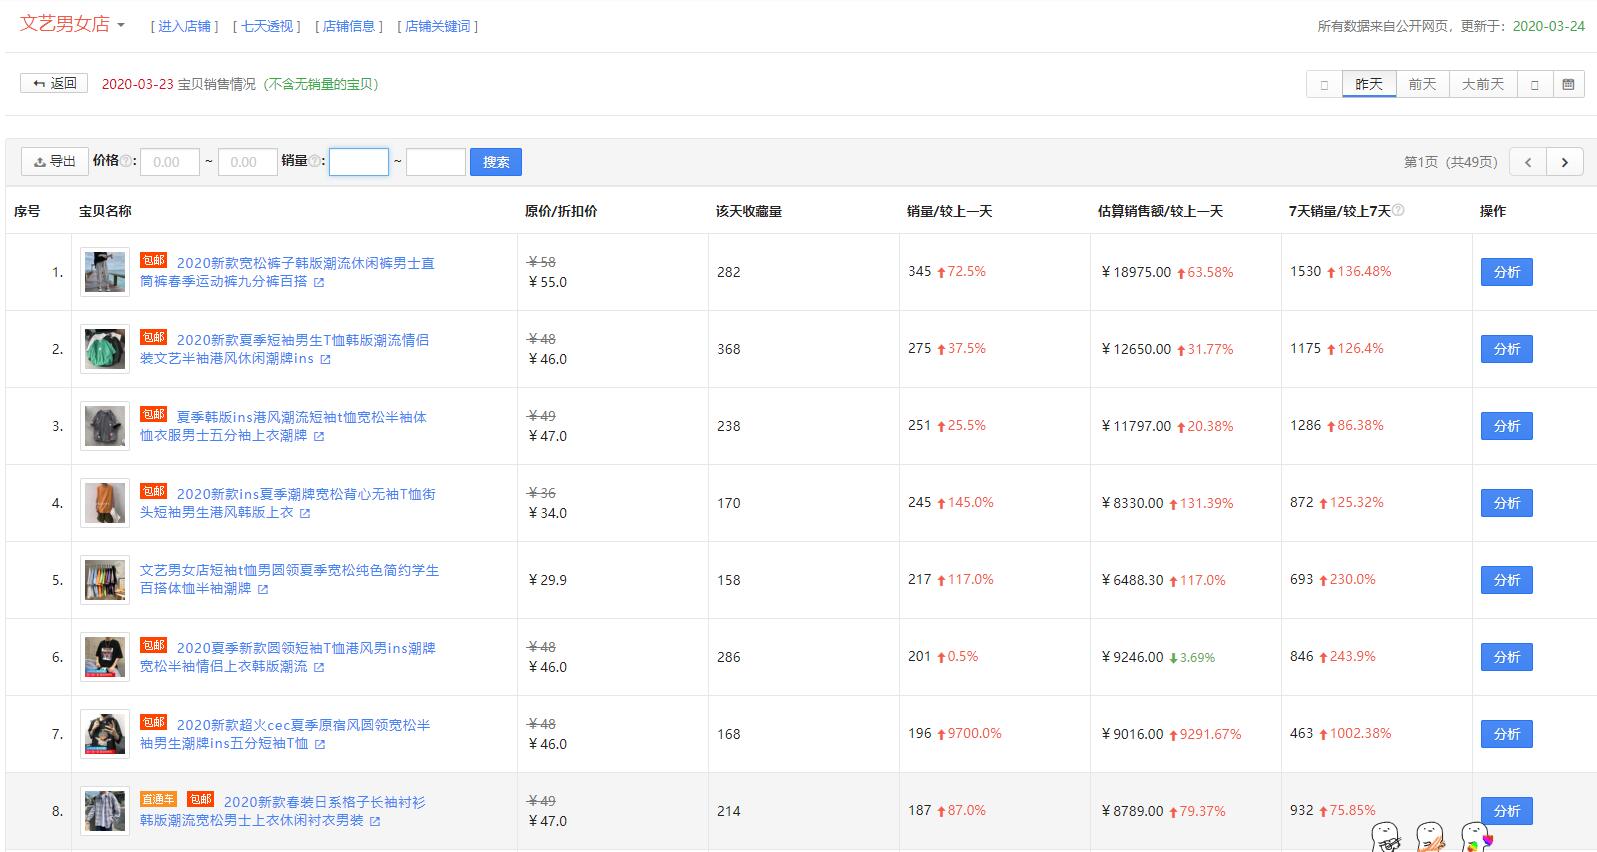The height and width of the screenshot is (852, 1597).
Task: Go to the next results page
Action: pyautogui.click(x=1565, y=162)
